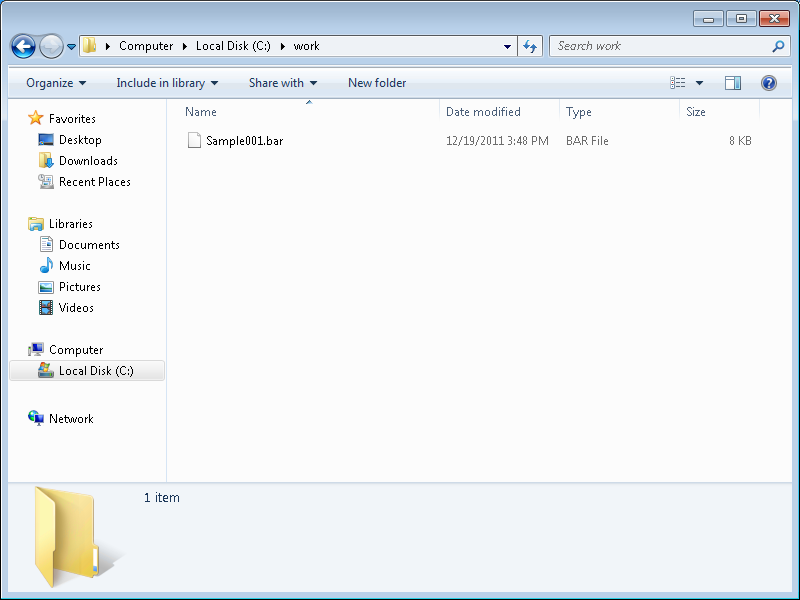Open the address bar previous locations dropdown
The image size is (800, 600).
507,46
